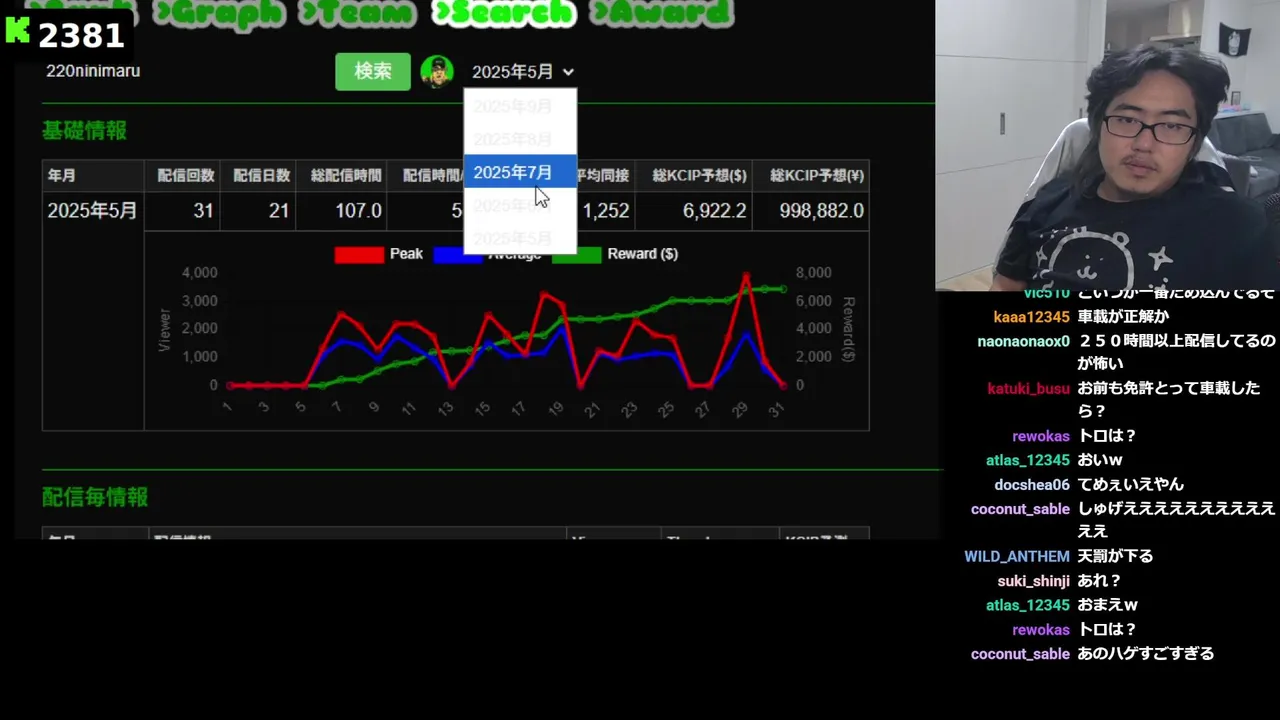Click the 6,922.2 dollar value cell
This screenshot has width=1280, height=720.
694,211
